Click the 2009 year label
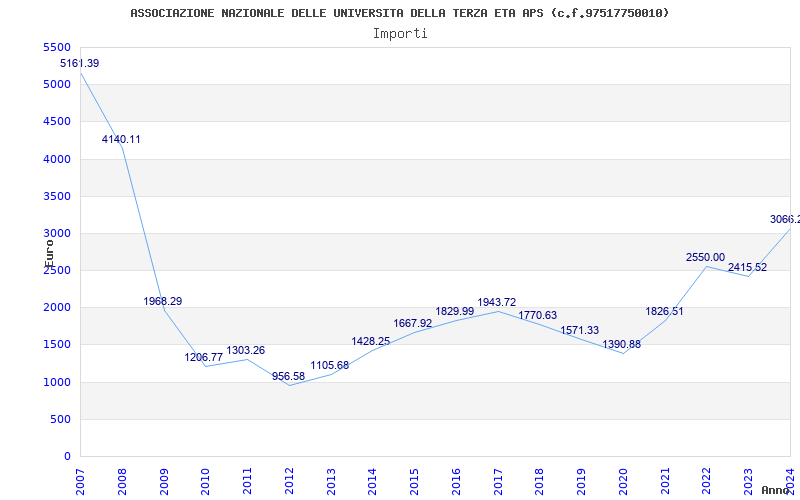This screenshot has height=500, width=800. (x=164, y=482)
